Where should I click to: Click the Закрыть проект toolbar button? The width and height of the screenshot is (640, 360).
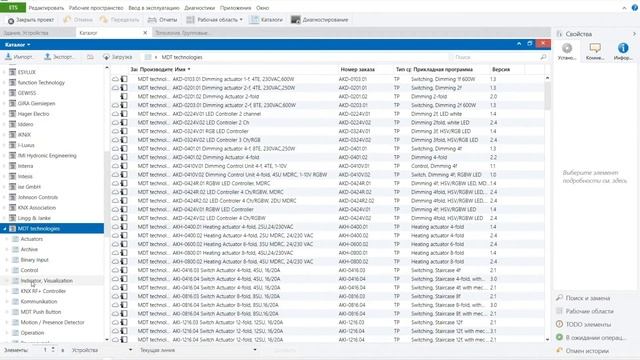tap(31, 20)
